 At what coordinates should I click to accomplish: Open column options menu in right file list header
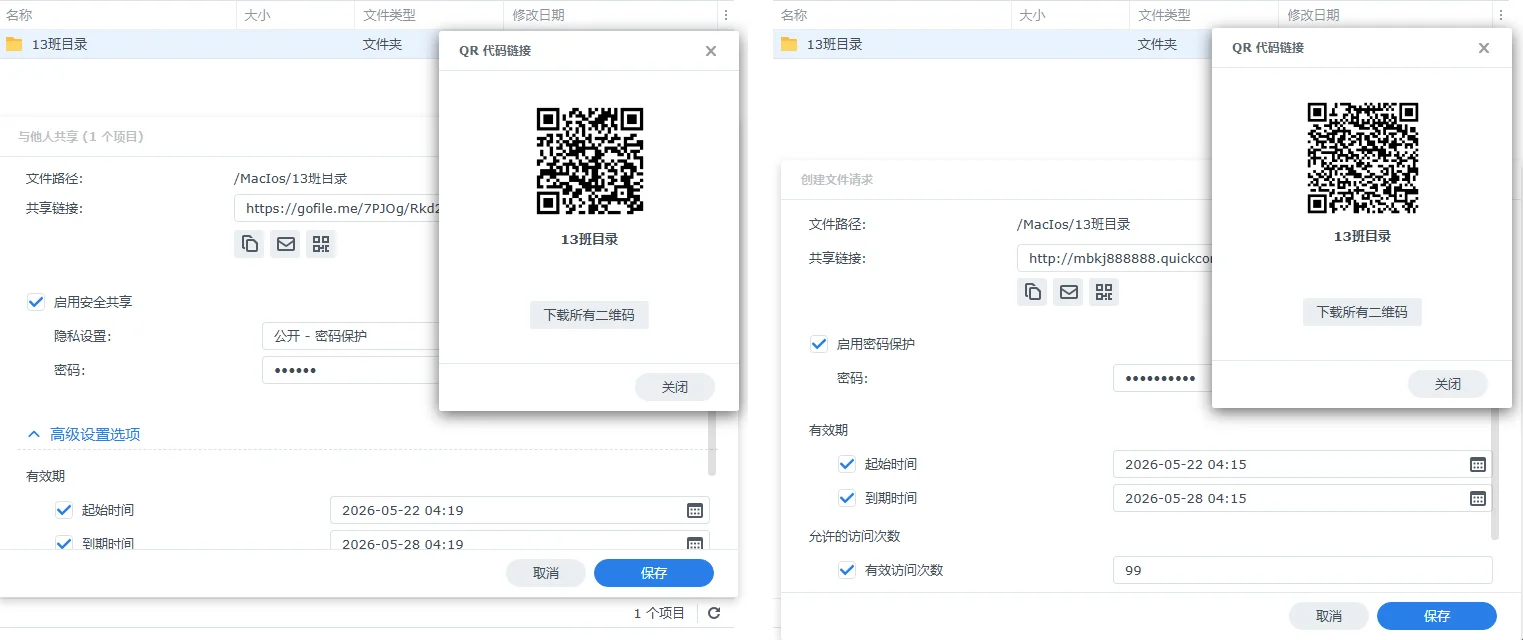click(x=1500, y=15)
